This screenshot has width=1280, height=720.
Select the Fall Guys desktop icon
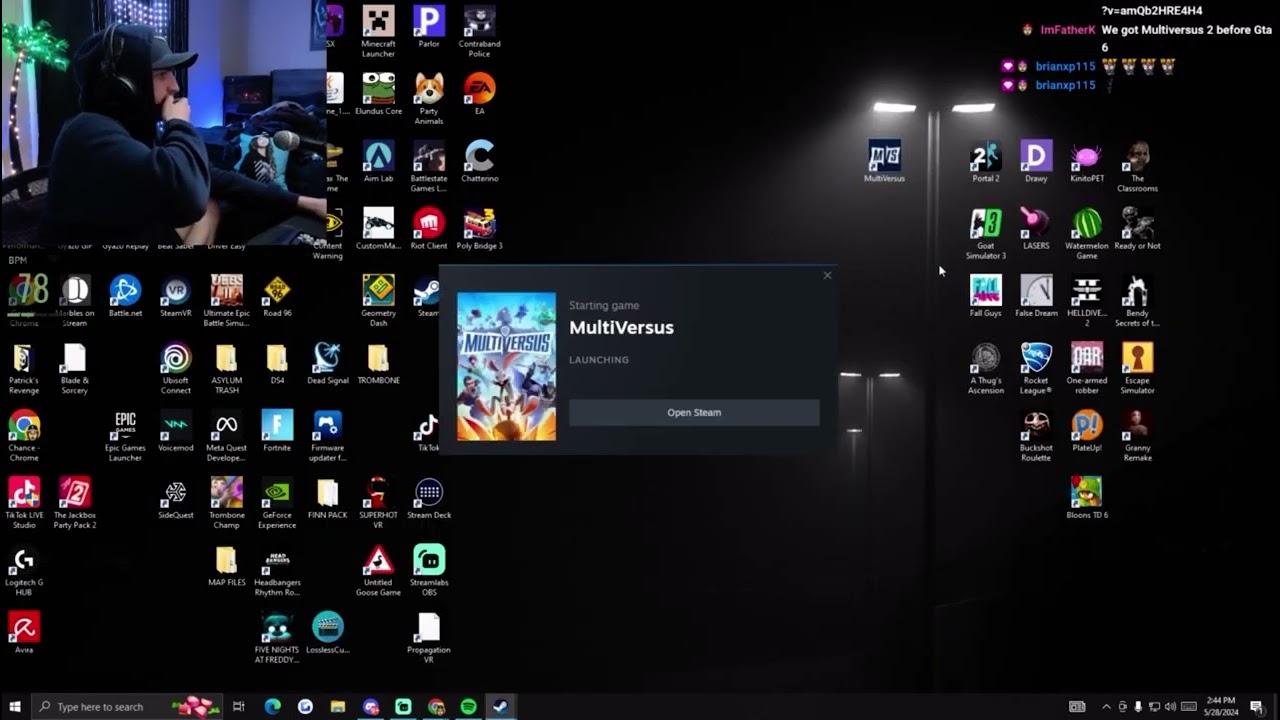(985, 296)
